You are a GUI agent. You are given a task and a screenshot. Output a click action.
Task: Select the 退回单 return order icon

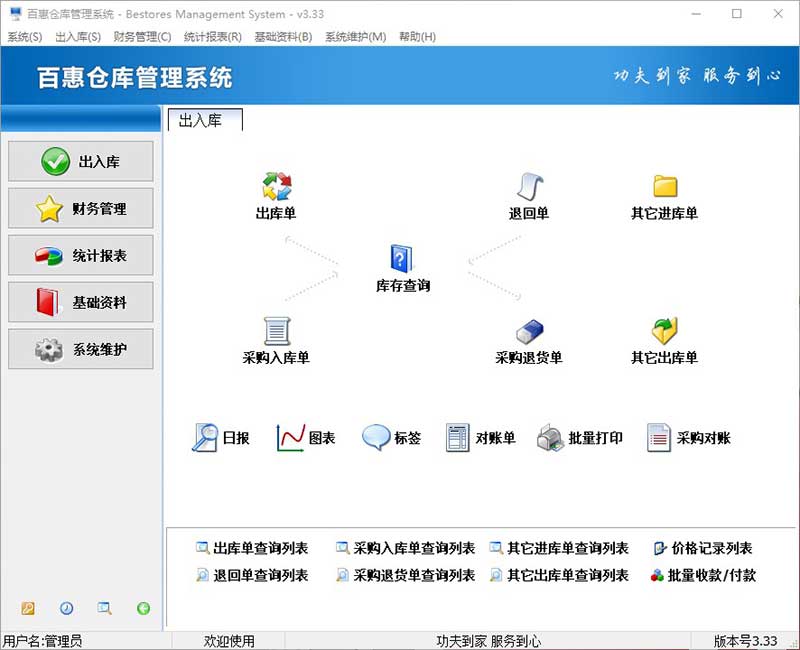(529, 187)
